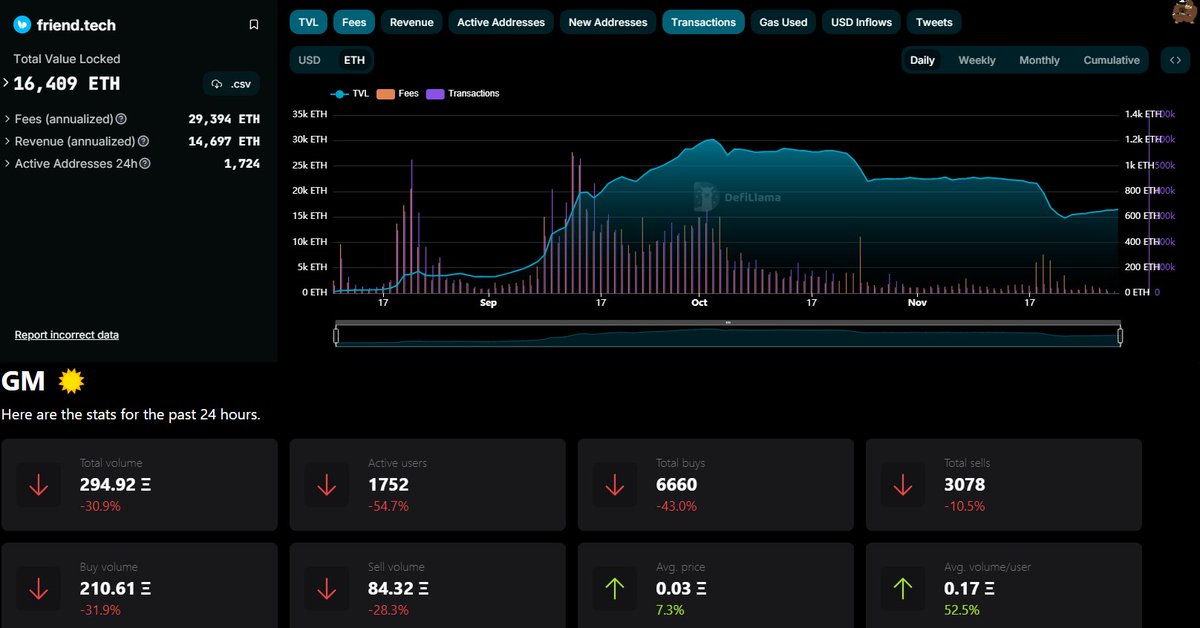Screen dimensions: 1200x628
Task: Toggle the TVL chart metric
Action: 308,22
